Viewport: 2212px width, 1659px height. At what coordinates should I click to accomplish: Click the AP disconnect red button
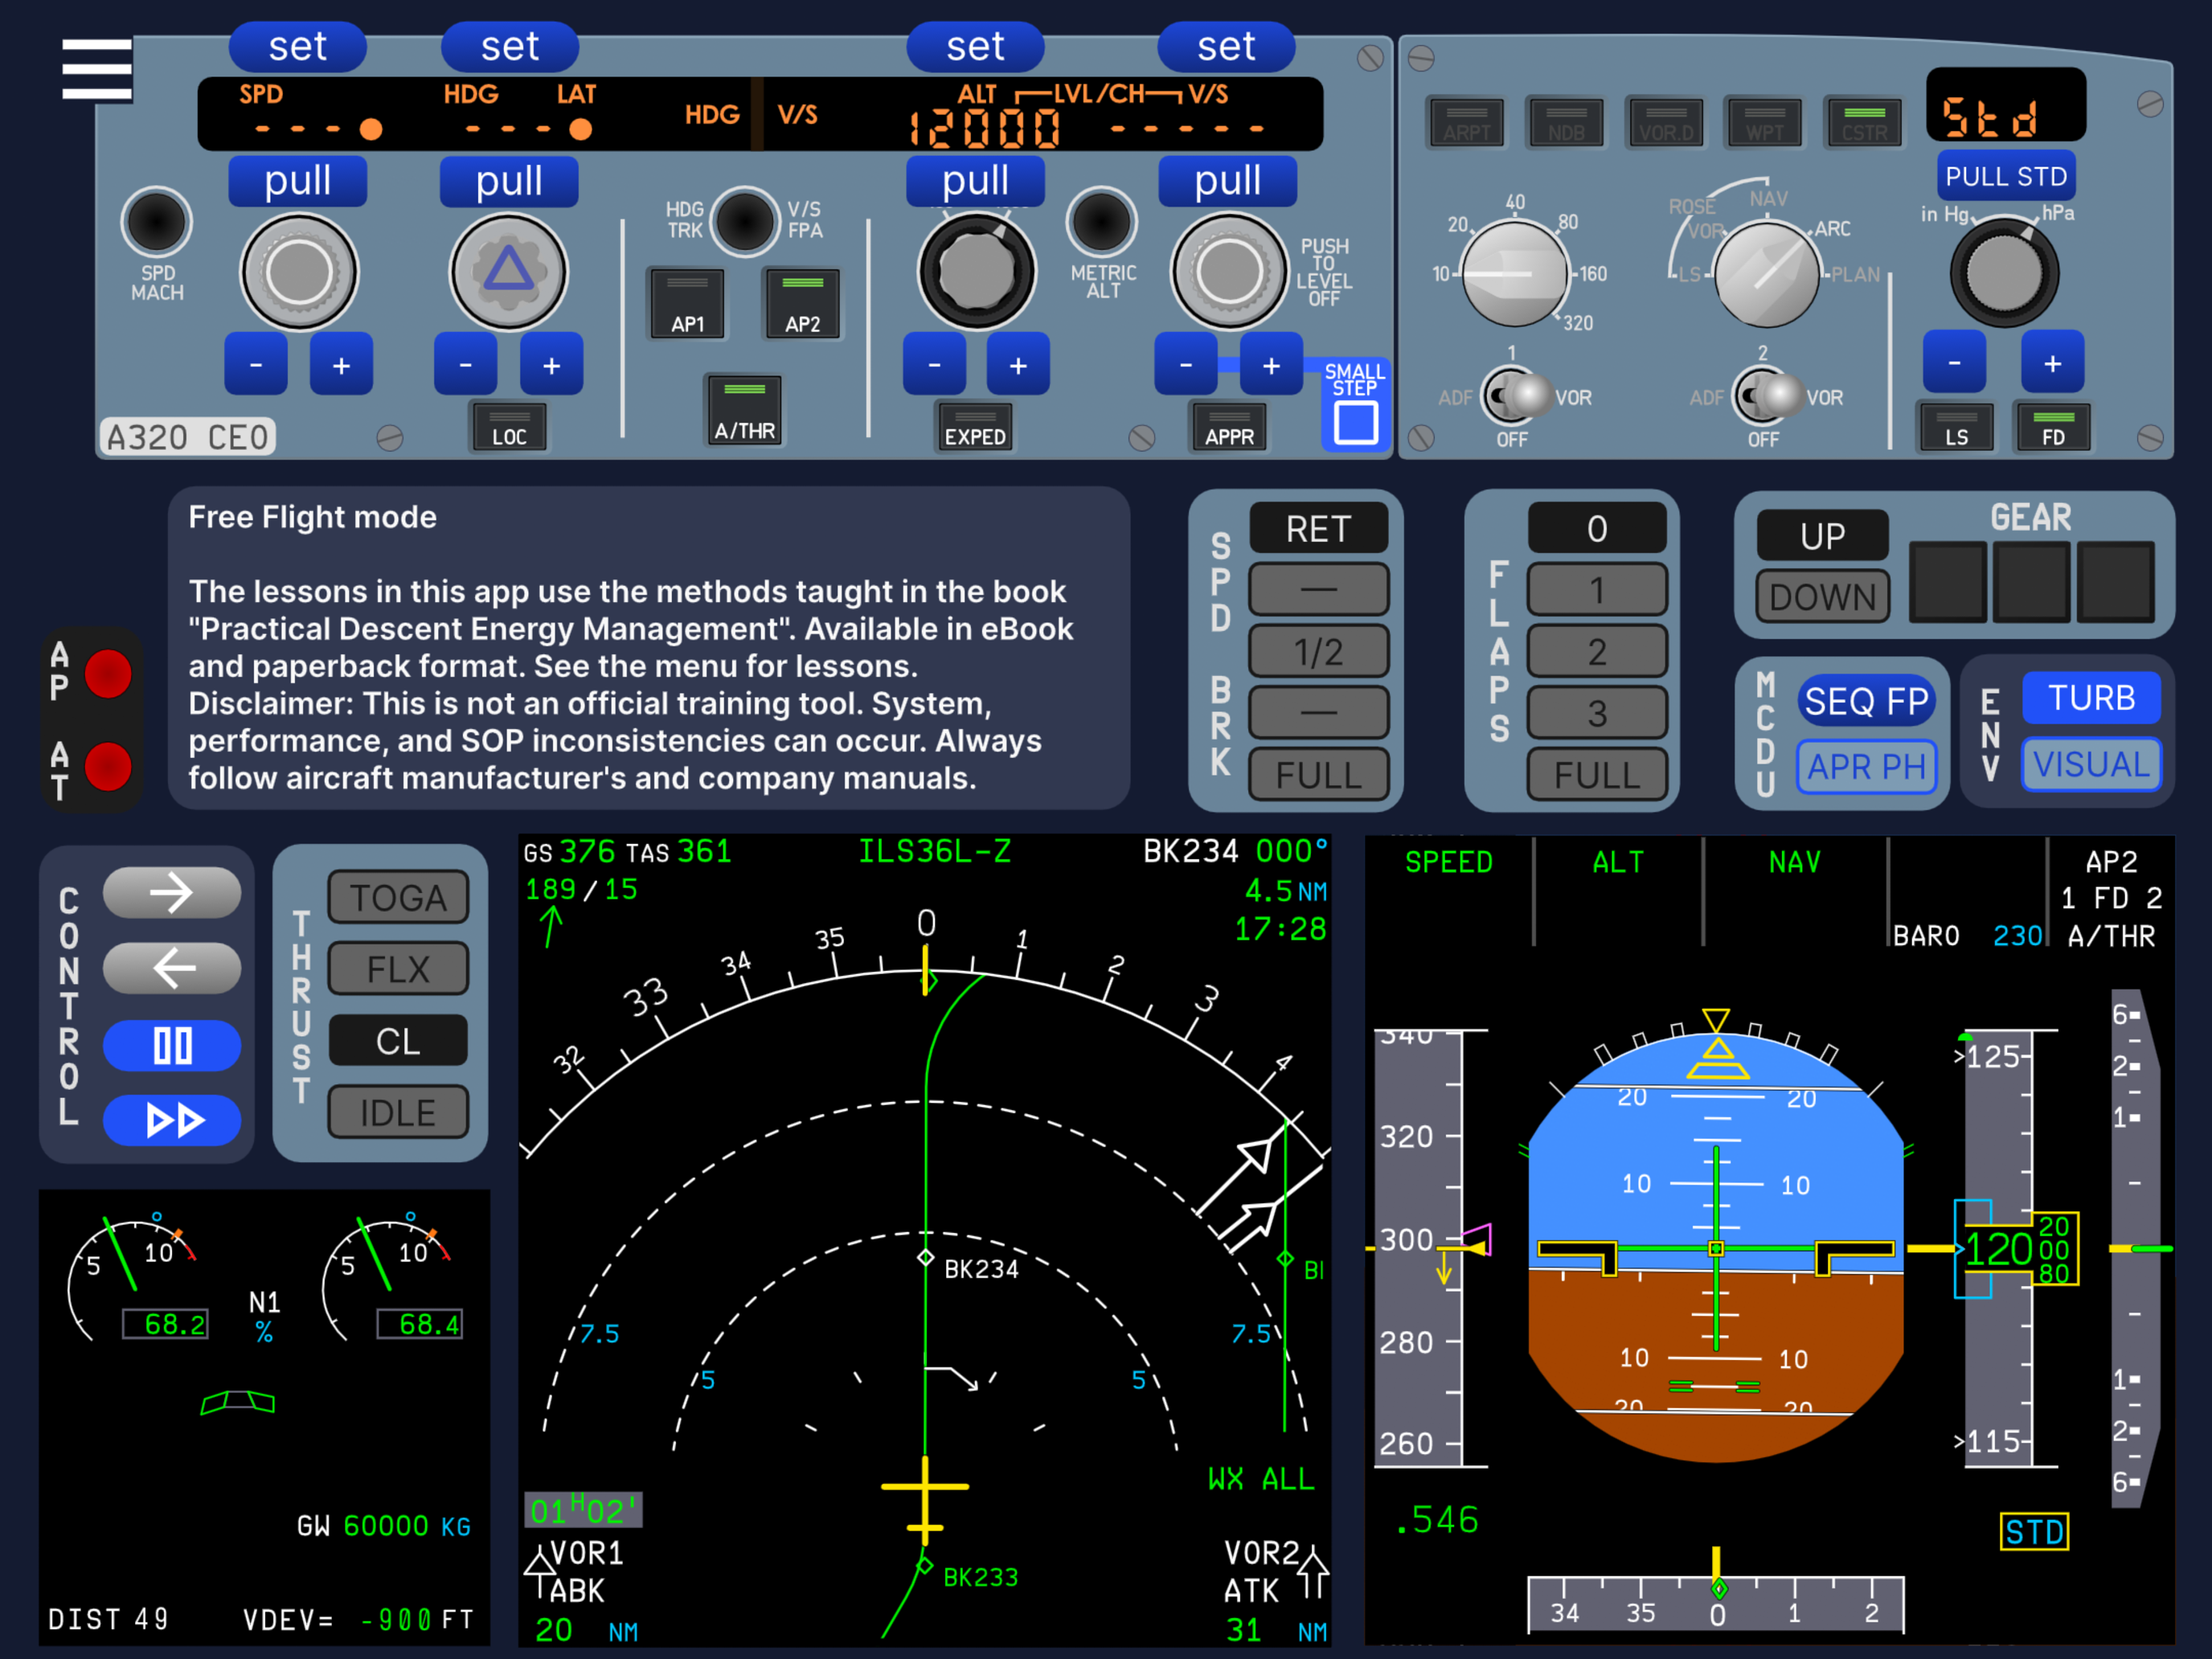tap(108, 673)
